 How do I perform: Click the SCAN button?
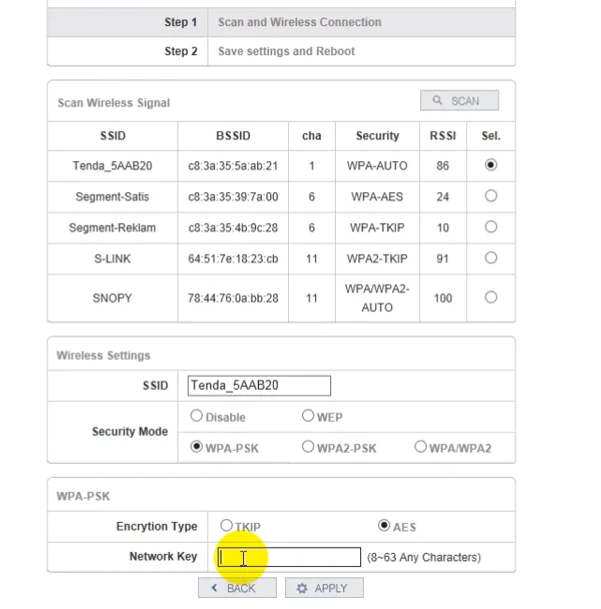tap(459, 101)
